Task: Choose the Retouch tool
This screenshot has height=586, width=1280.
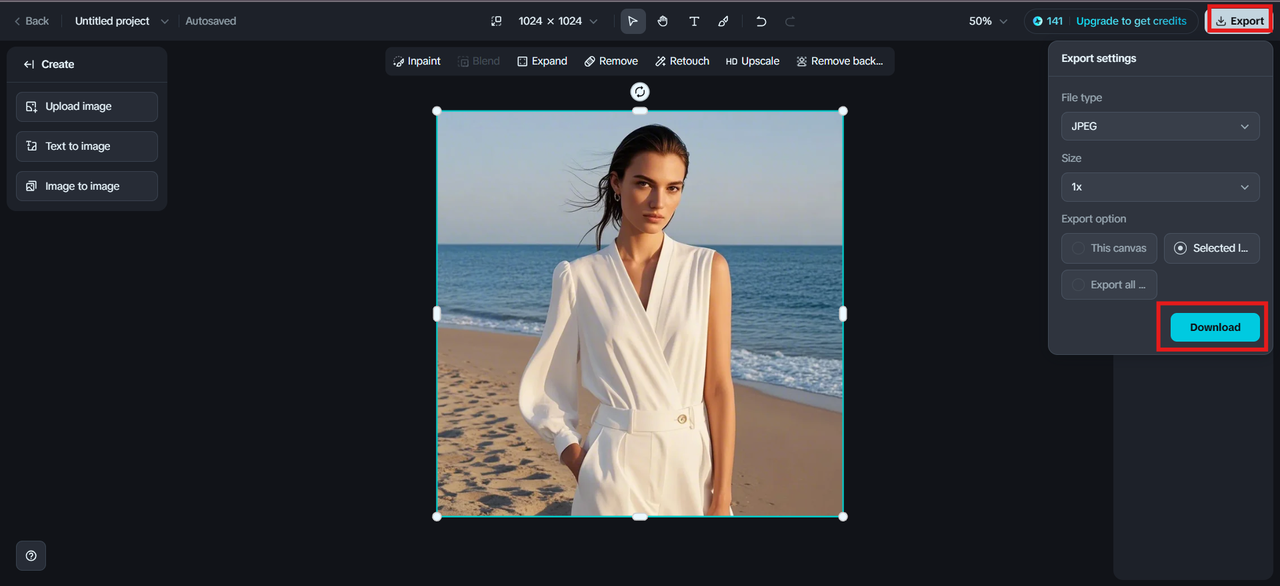Action: (x=682, y=61)
